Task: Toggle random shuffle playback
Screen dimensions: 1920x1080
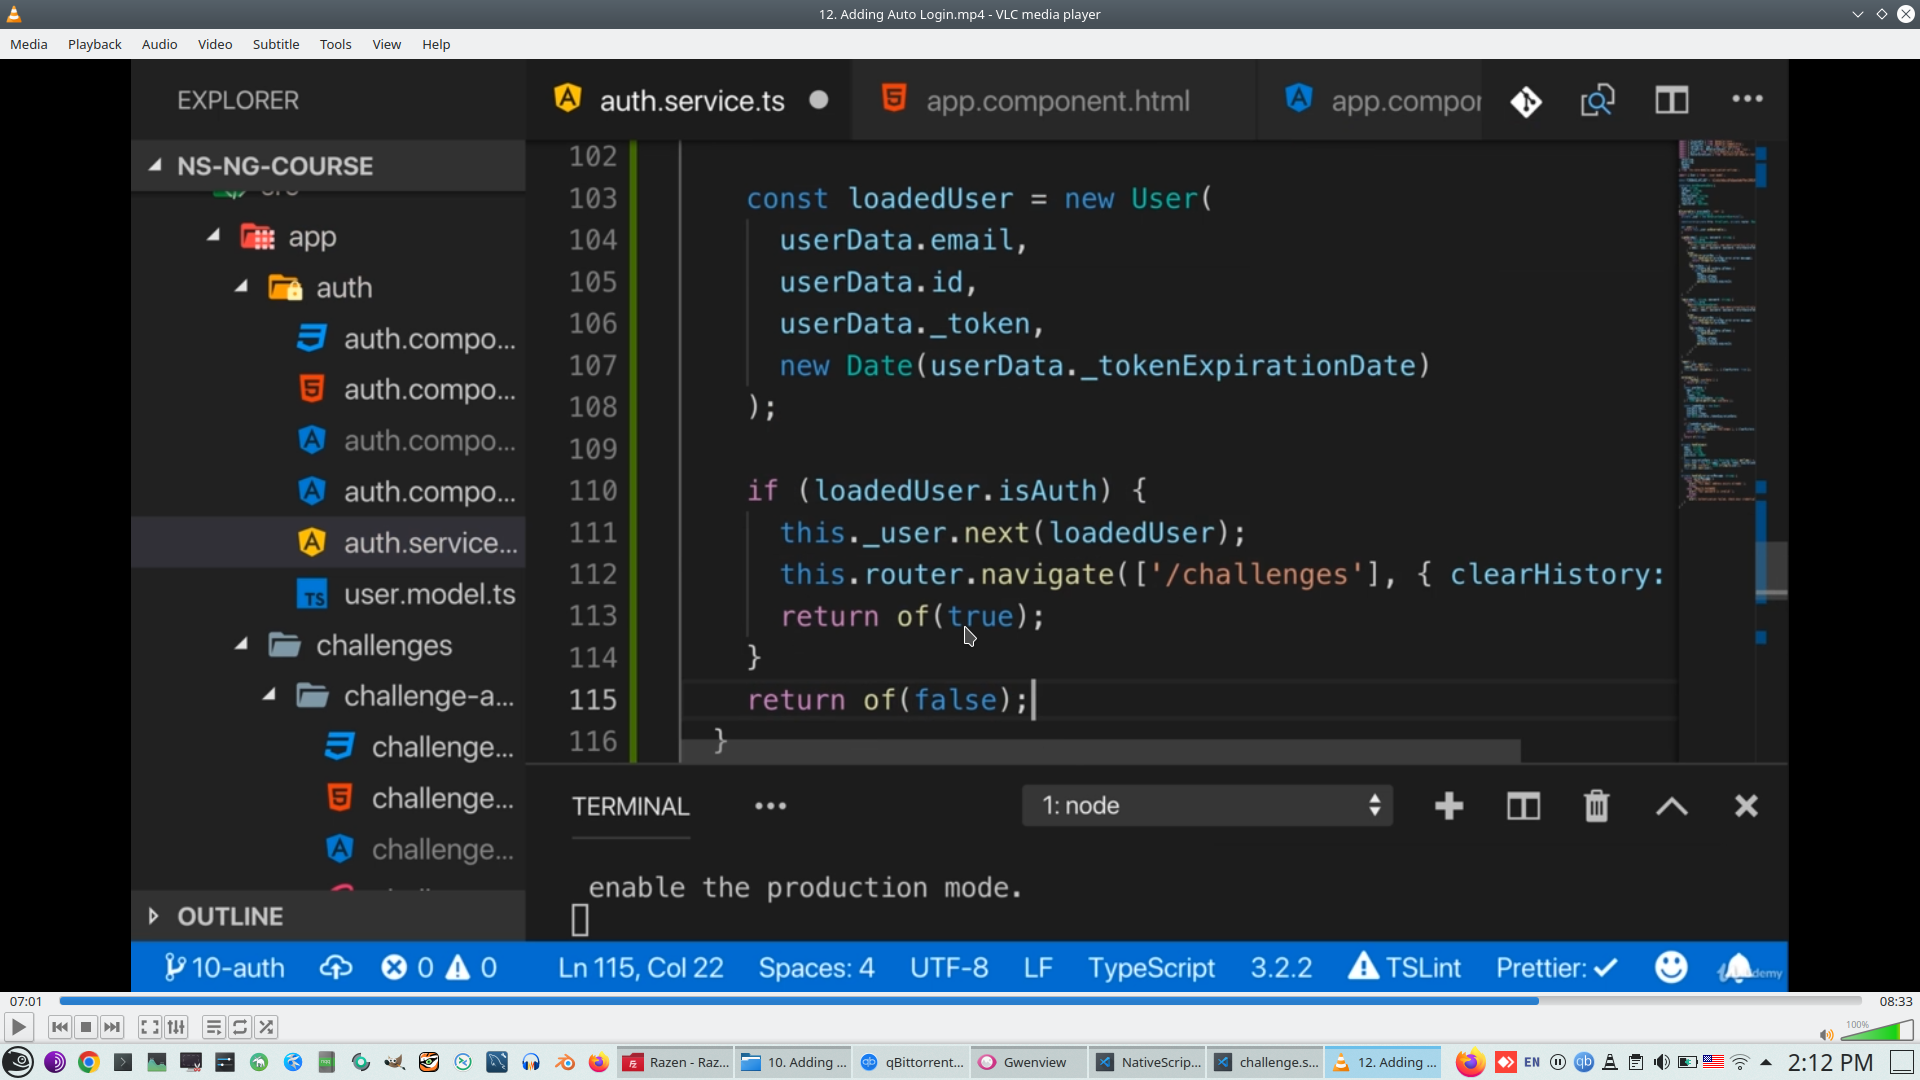Action: click(266, 1027)
